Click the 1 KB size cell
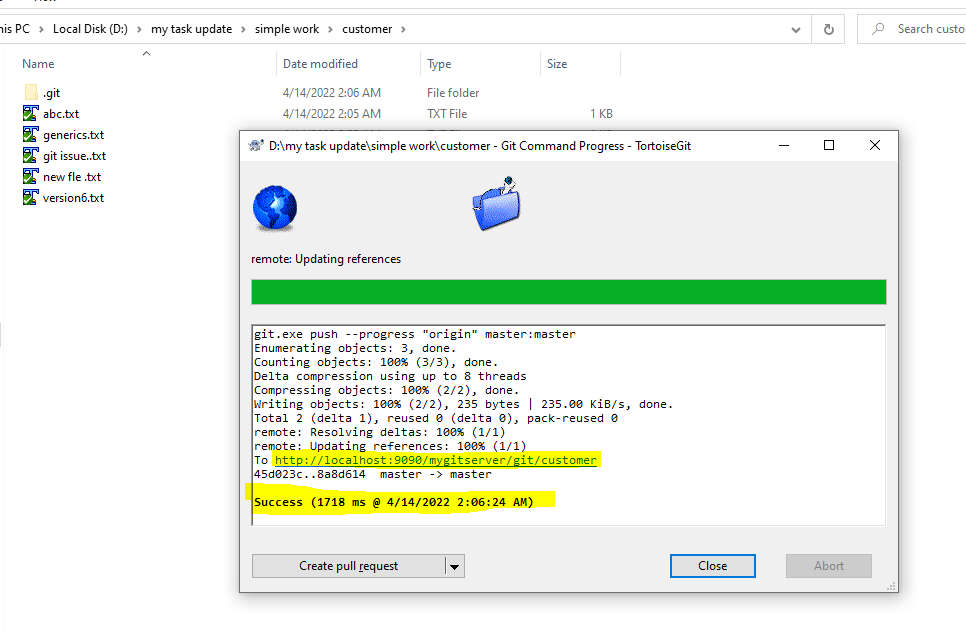 601,113
